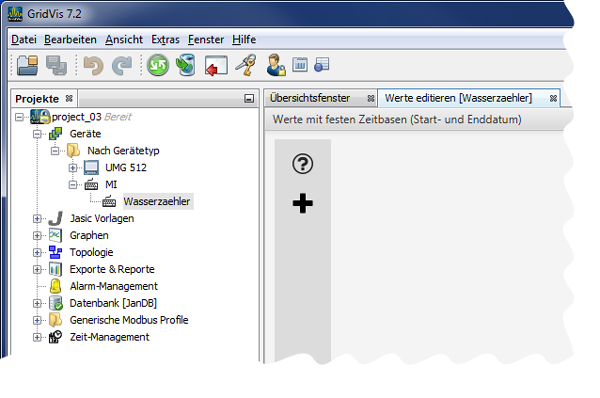This screenshot has height=398, width=600.
Task: Click the Exporte & Reporte bar chart icon
Action: point(55,269)
